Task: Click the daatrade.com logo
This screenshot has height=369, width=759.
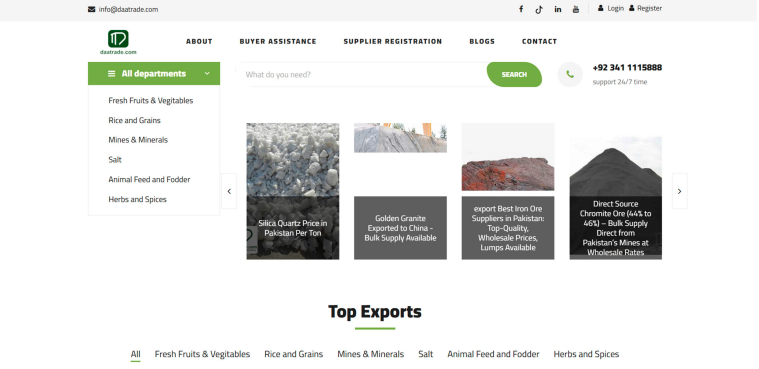Action: tap(118, 42)
